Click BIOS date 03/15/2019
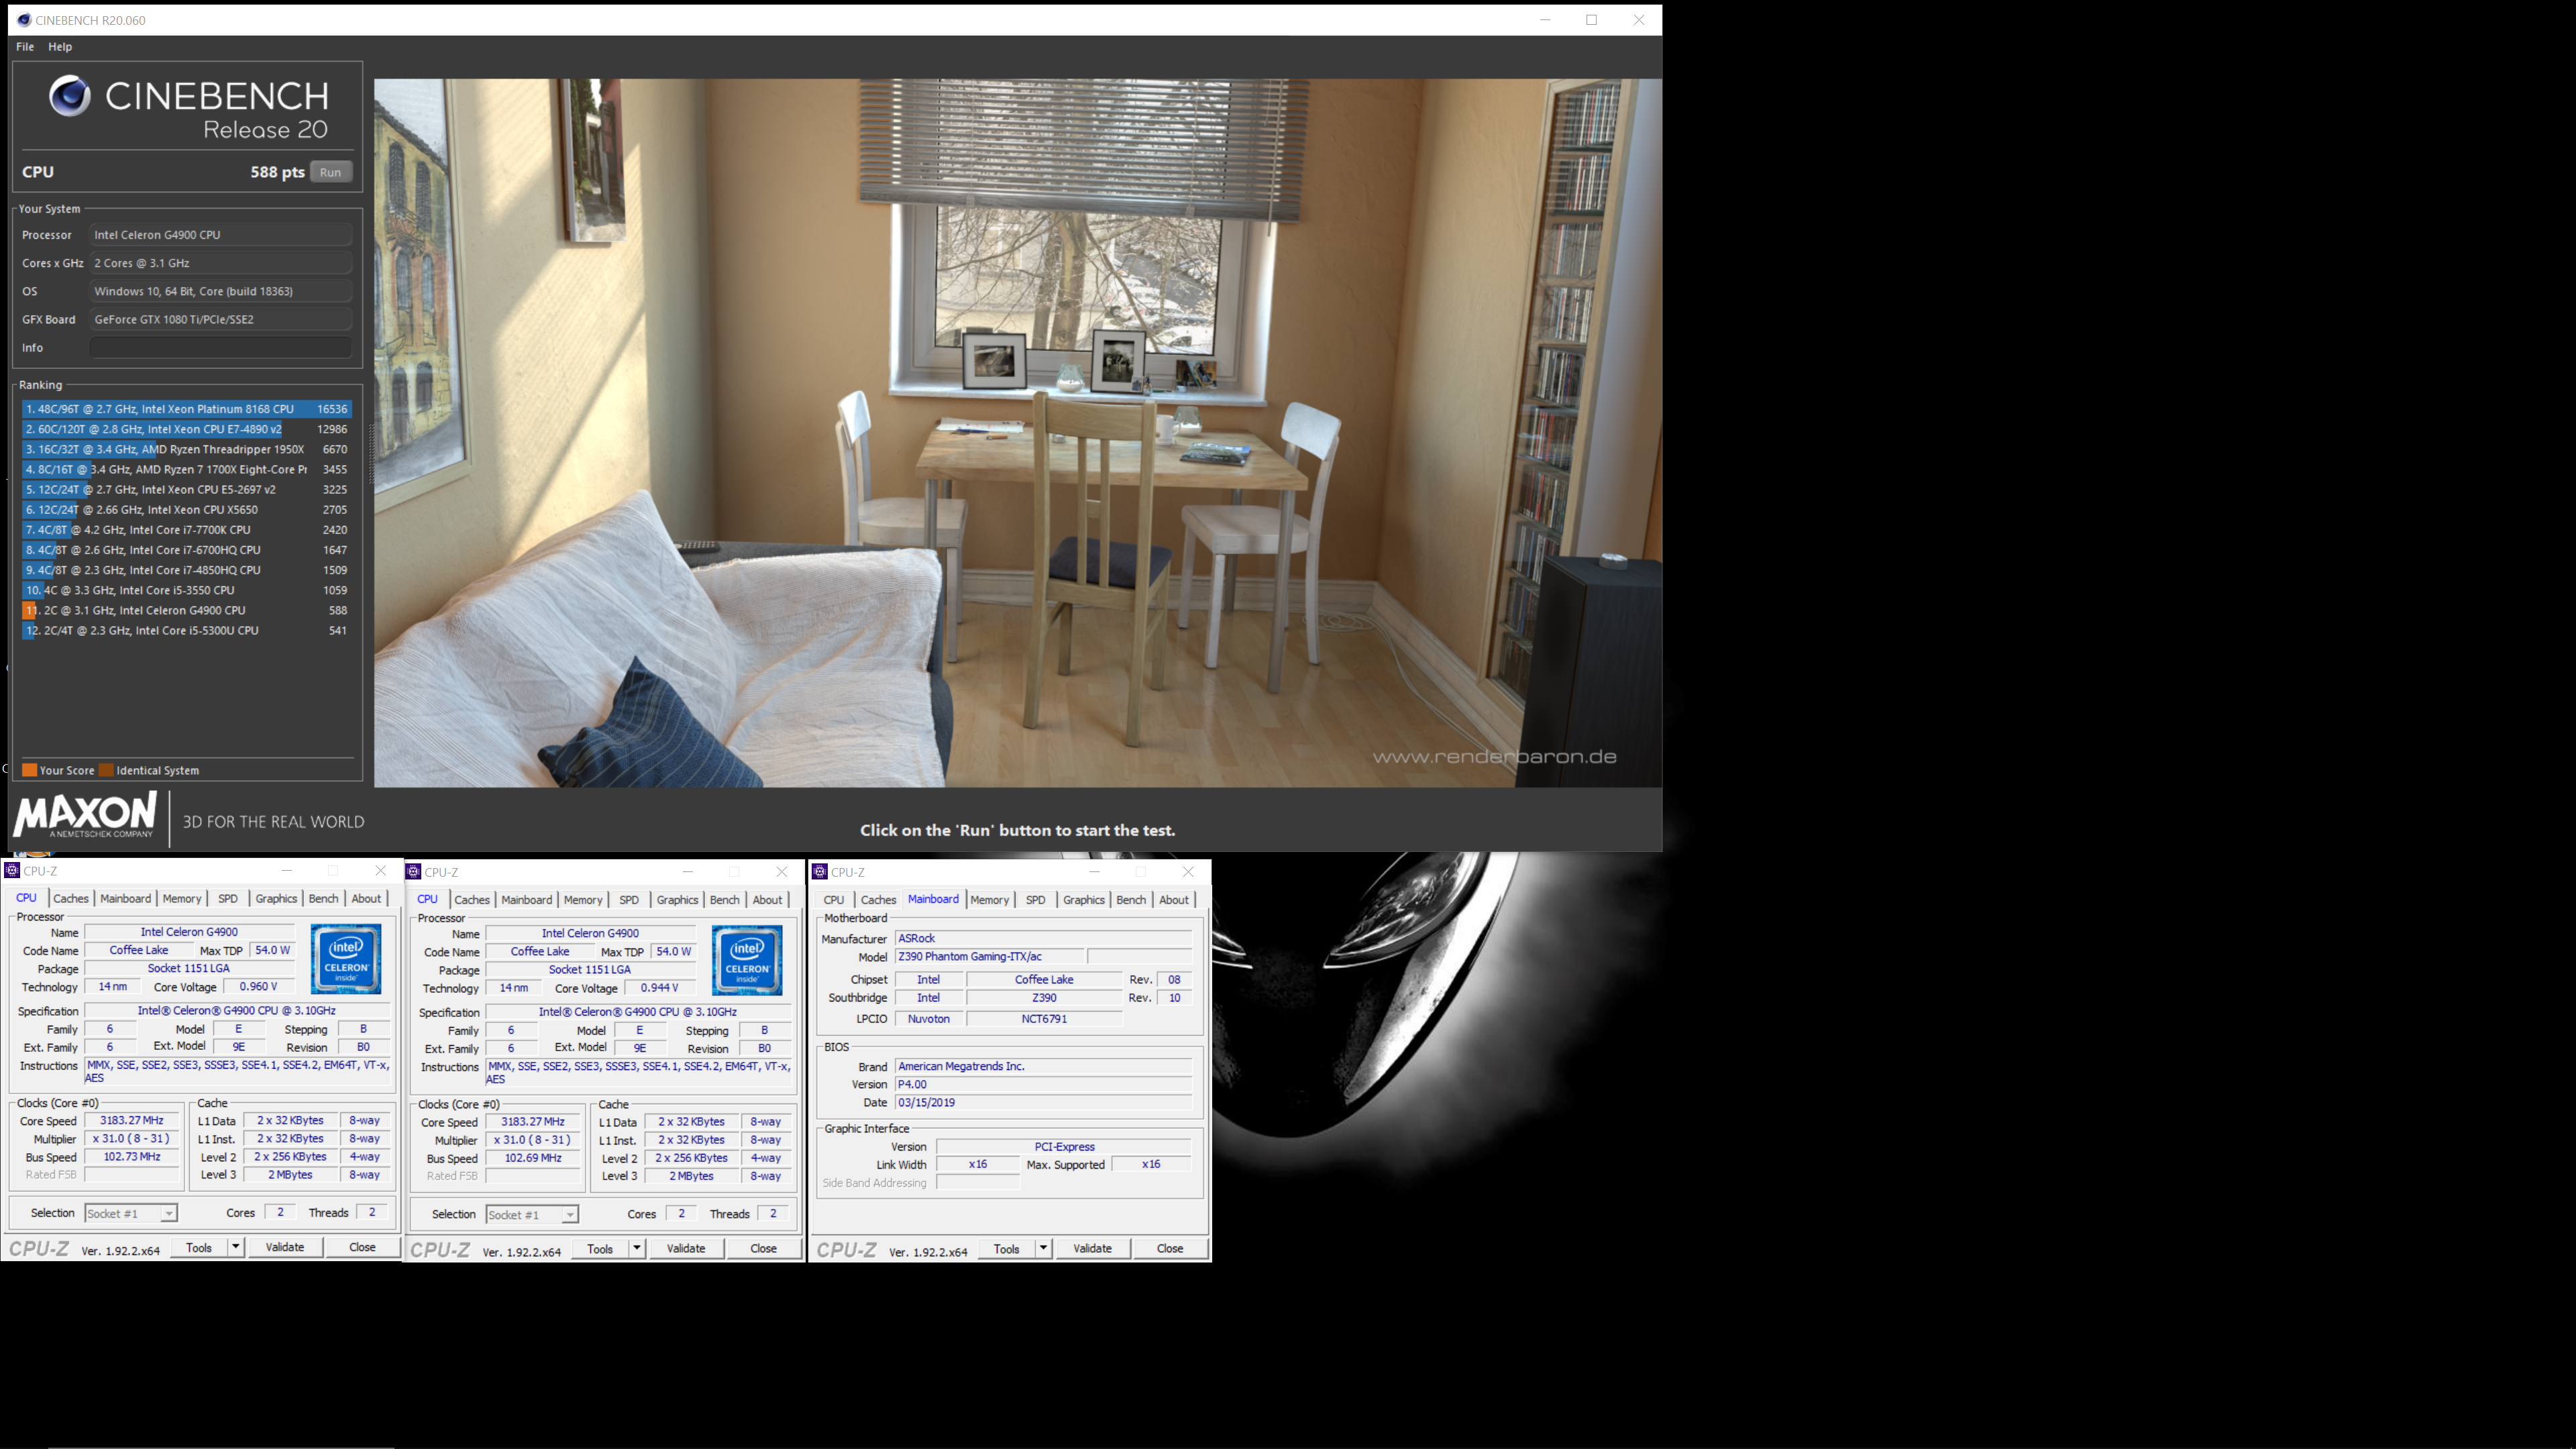This screenshot has height=1449, width=2576. tap(1043, 1102)
